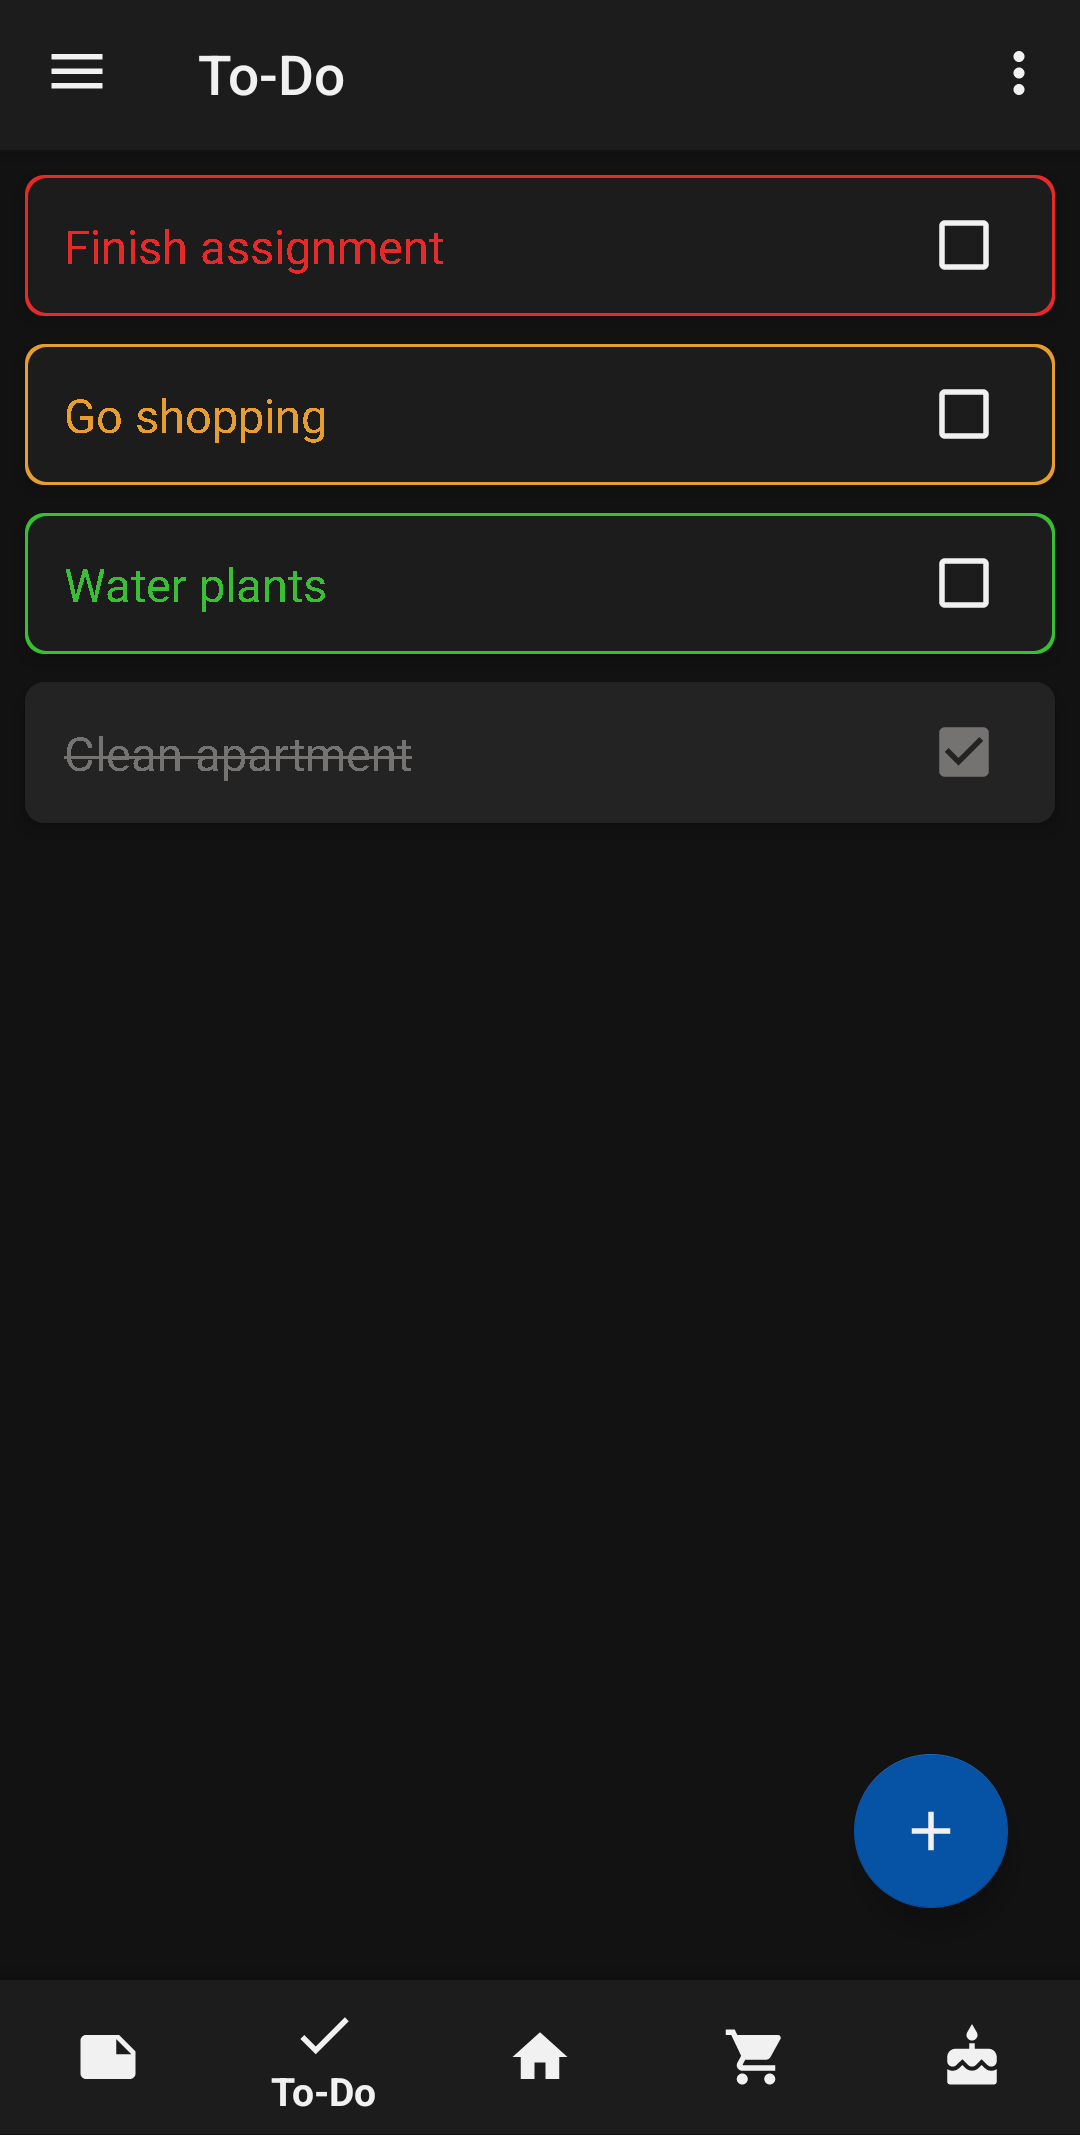Go to the home tab icon
The width and height of the screenshot is (1080, 2135).
tap(540, 2057)
